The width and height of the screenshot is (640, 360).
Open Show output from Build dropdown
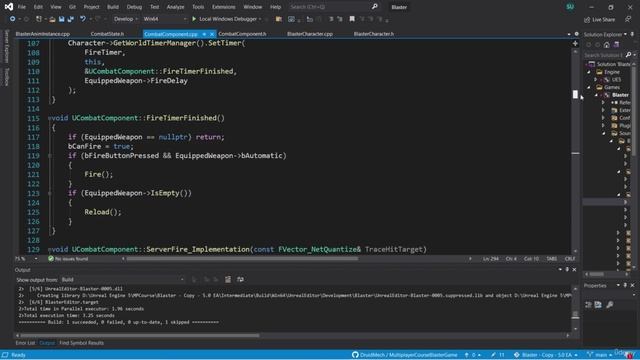coord(122,279)
